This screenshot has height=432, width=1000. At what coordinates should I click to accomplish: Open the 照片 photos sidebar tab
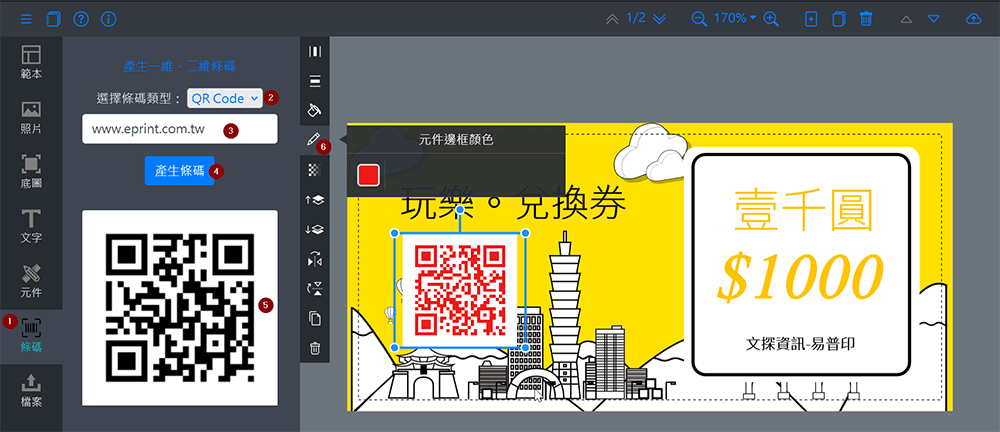[x=31, y=117]
